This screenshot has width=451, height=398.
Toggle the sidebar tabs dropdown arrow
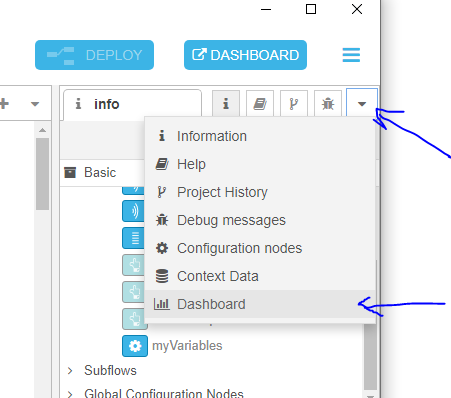click(x=362, y=104)
